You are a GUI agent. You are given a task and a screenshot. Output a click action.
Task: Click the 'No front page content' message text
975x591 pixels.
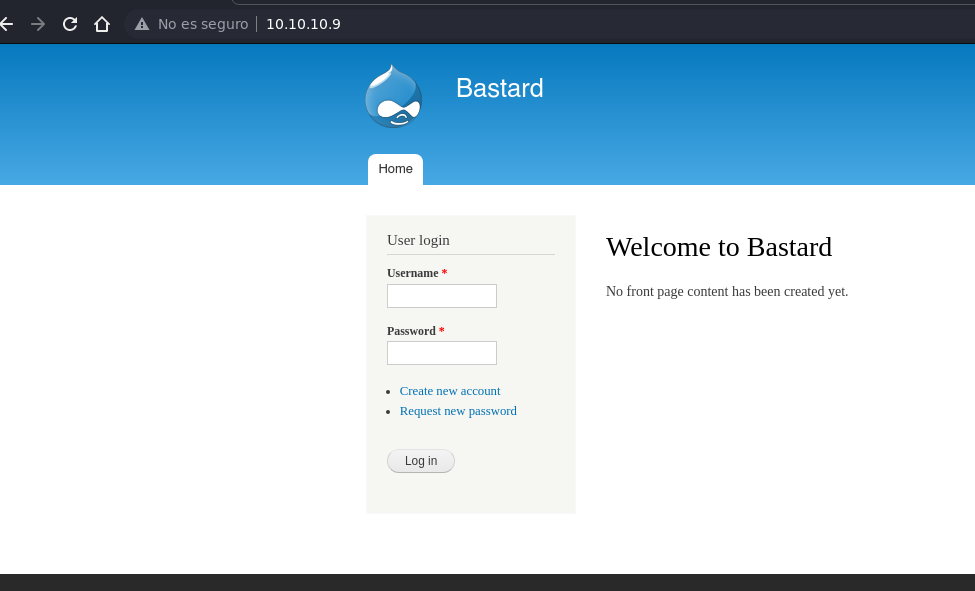pyautogui.click(x=727, y=291)
